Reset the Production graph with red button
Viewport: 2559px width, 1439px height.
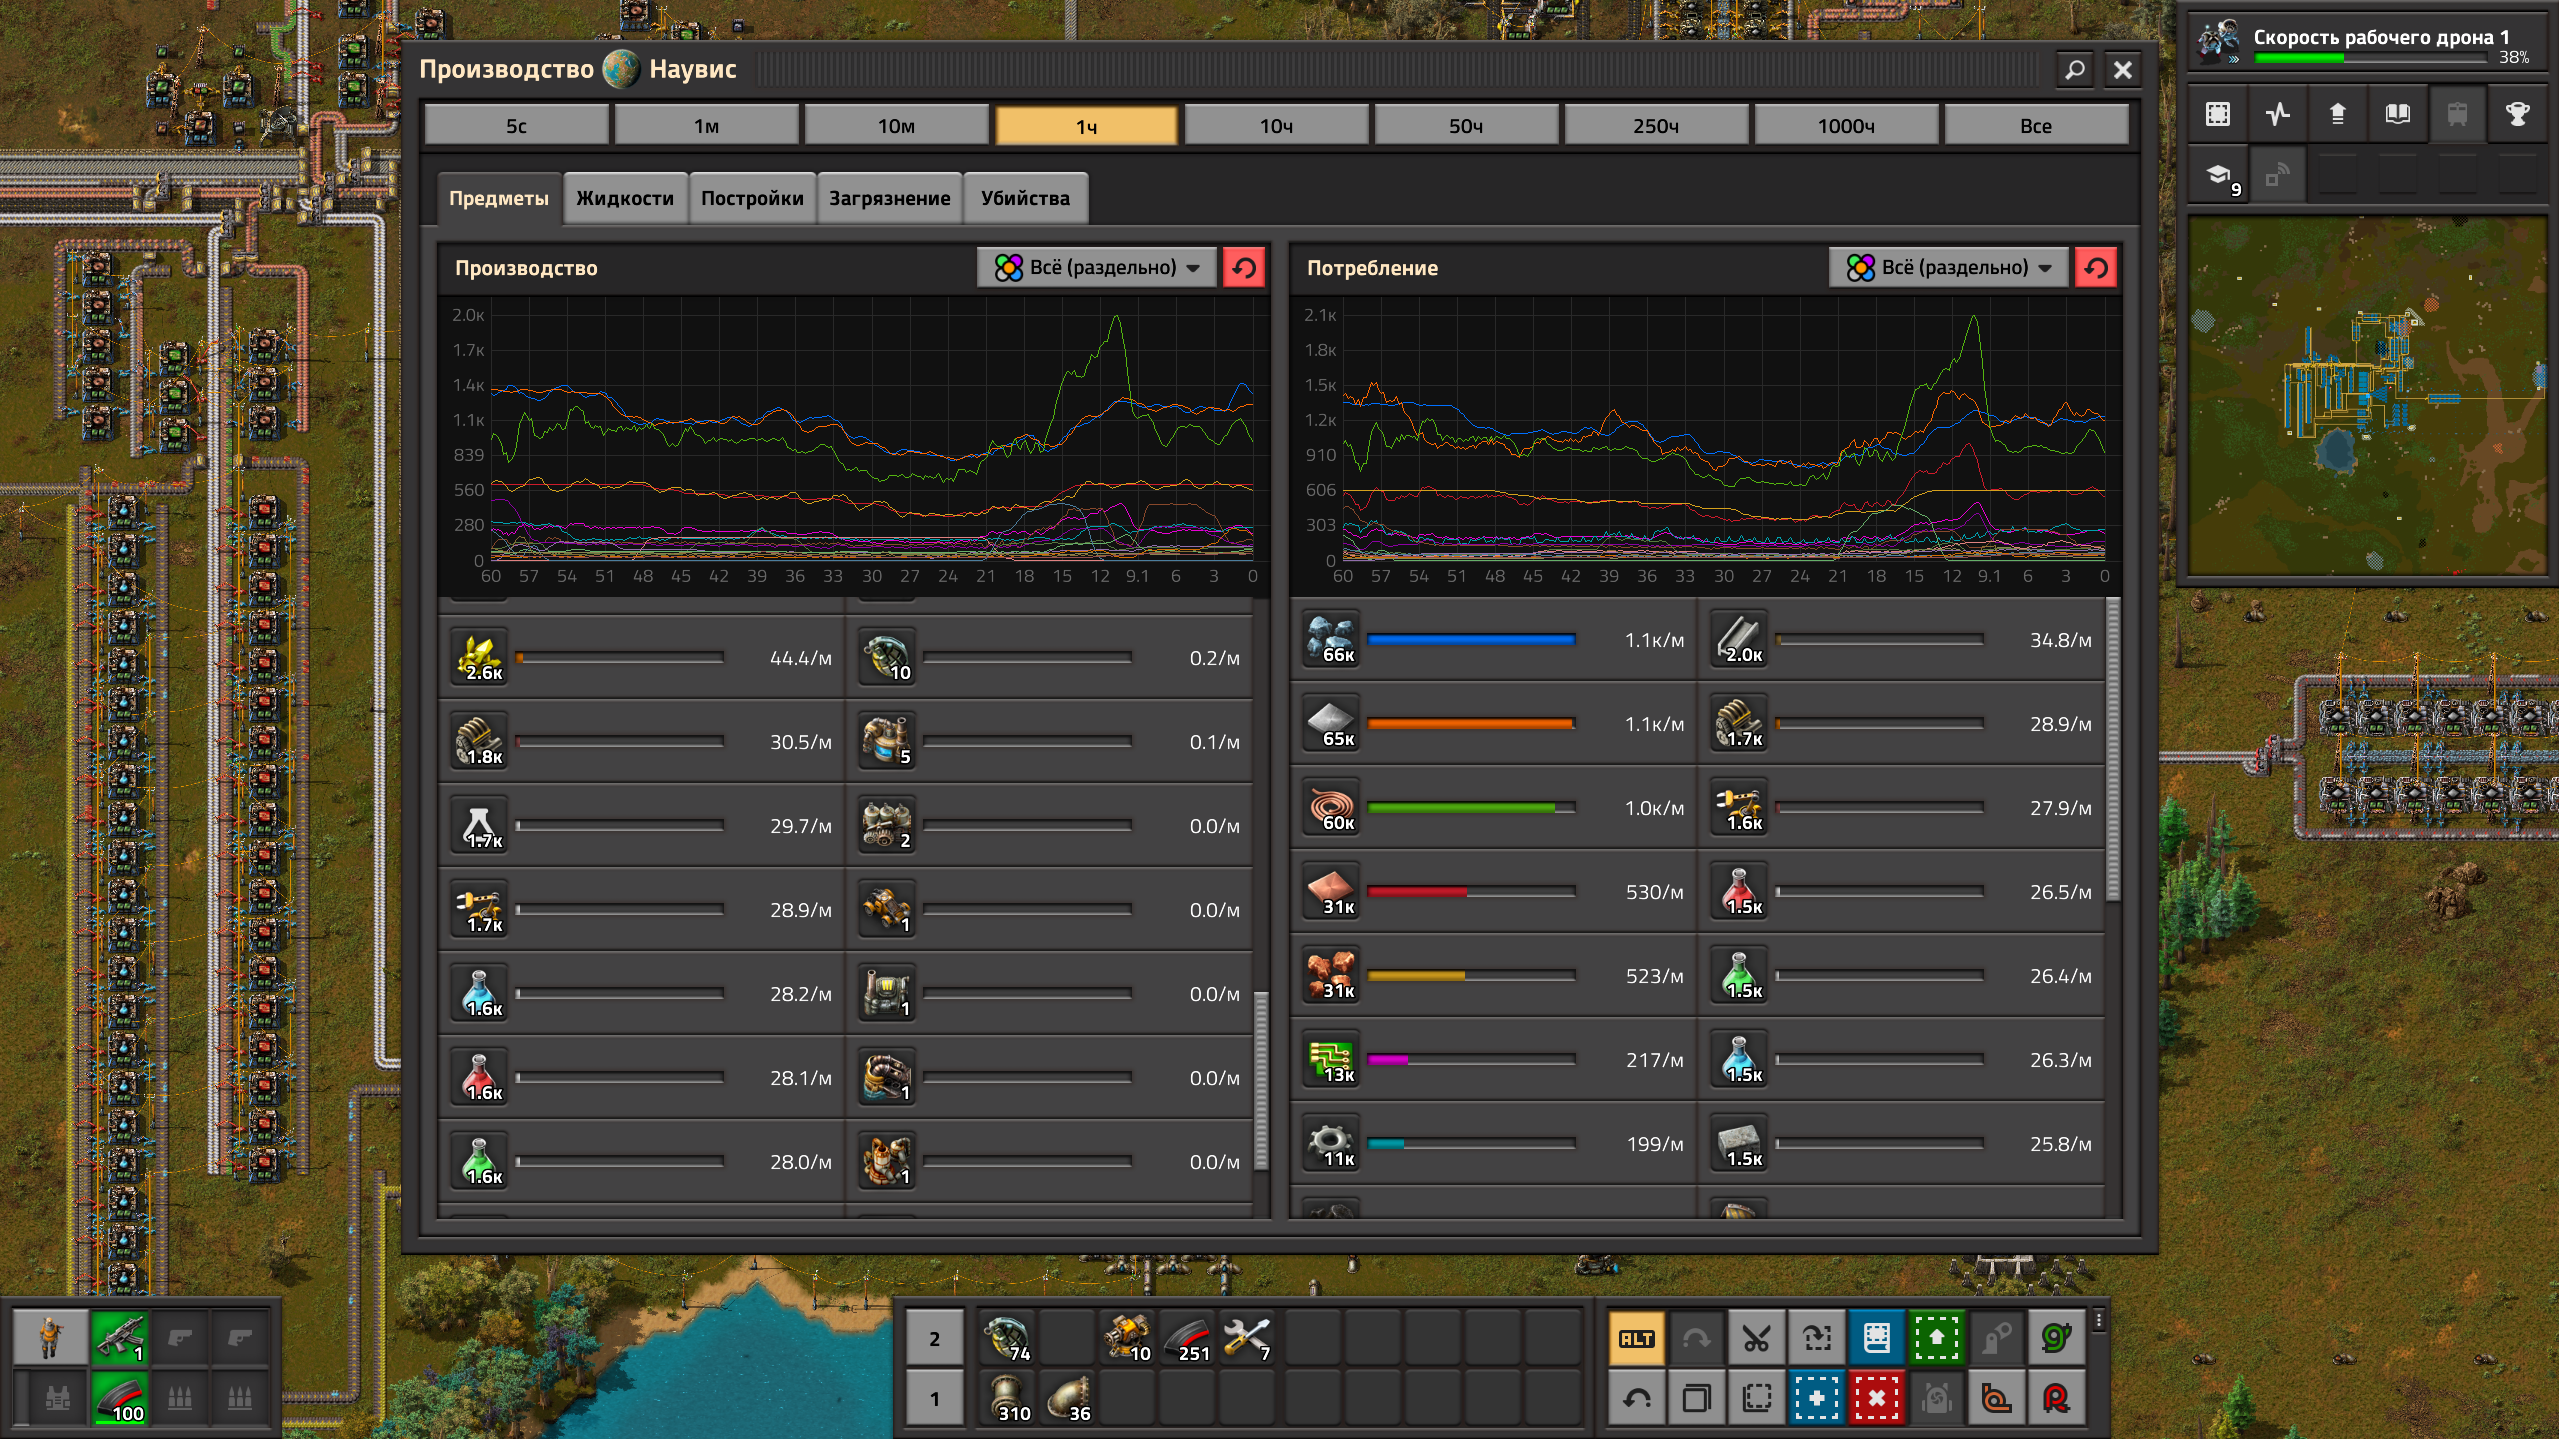pyautogui.click(x=1244, y=268)
